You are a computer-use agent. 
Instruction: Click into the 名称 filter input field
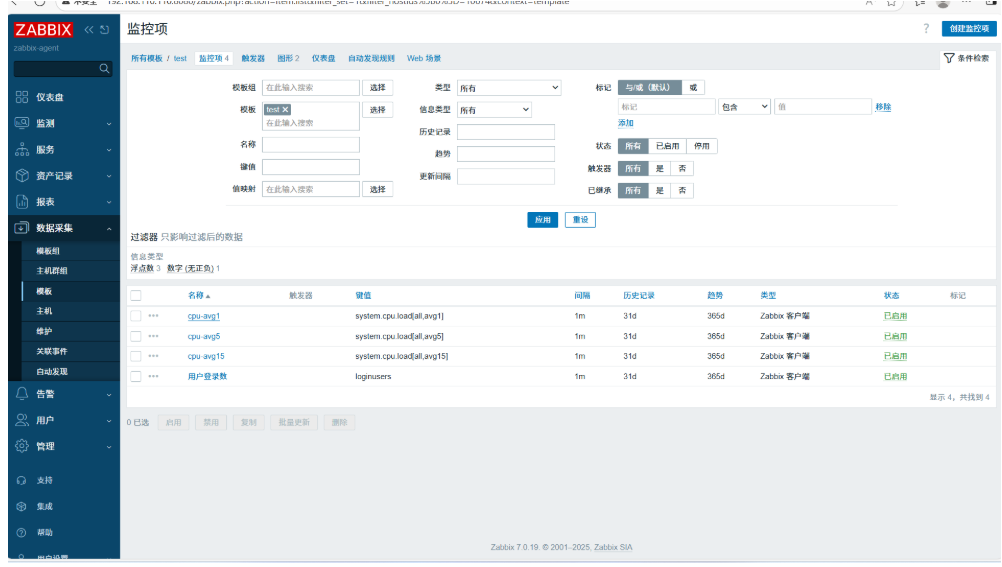[x=311, y=144]
